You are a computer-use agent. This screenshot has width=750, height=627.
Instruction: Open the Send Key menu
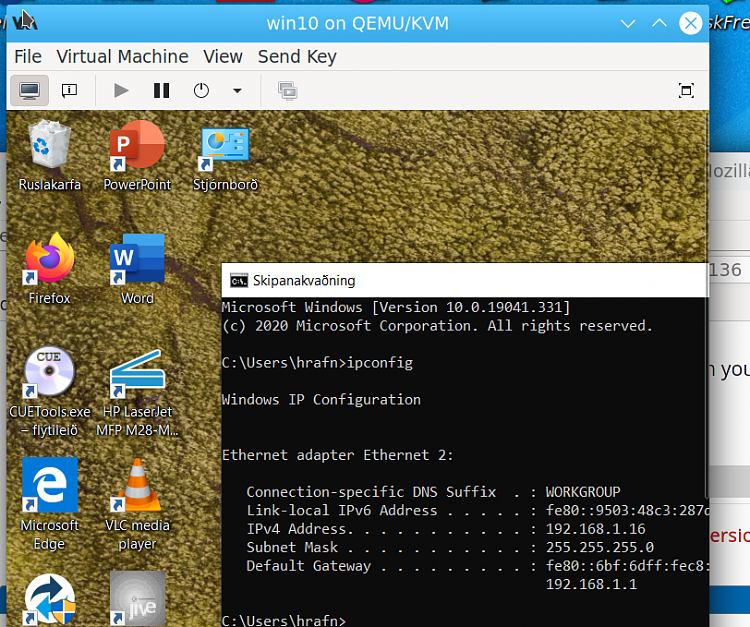coord(297,57)
